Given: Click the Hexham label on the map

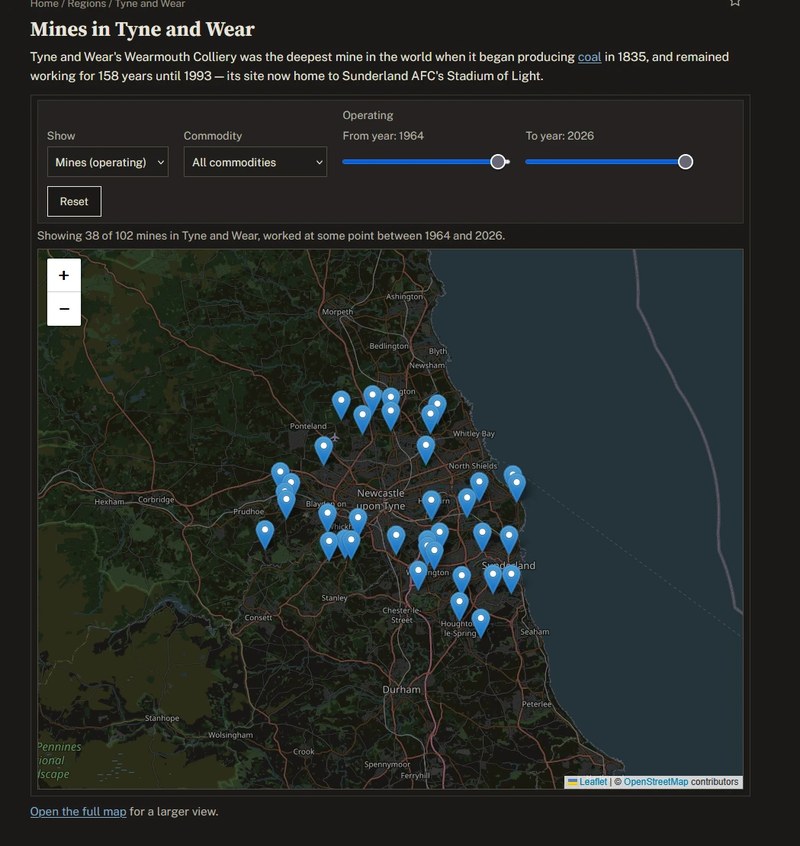Looking at the screenshot, I should click(110, 502).
